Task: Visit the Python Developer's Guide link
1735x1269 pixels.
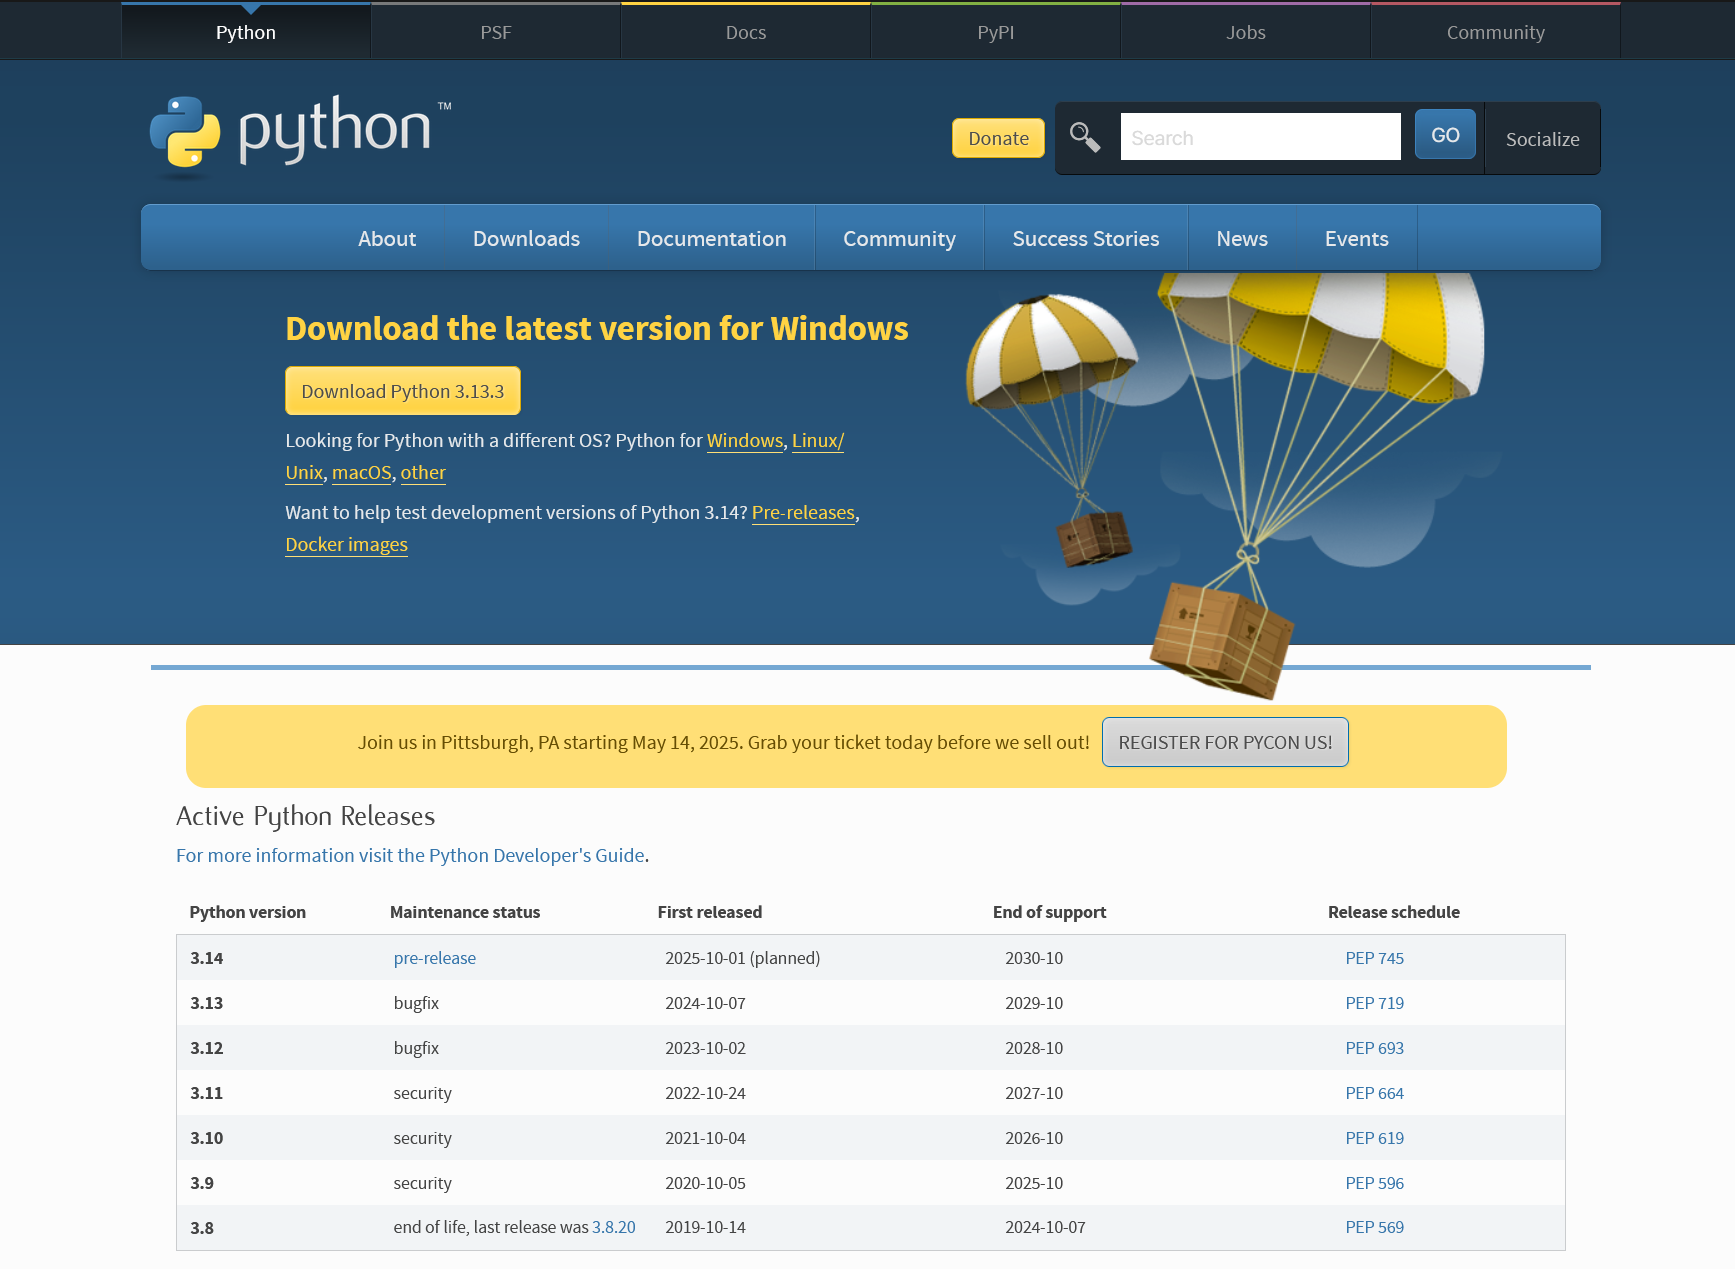Action: tap(410, 855)
